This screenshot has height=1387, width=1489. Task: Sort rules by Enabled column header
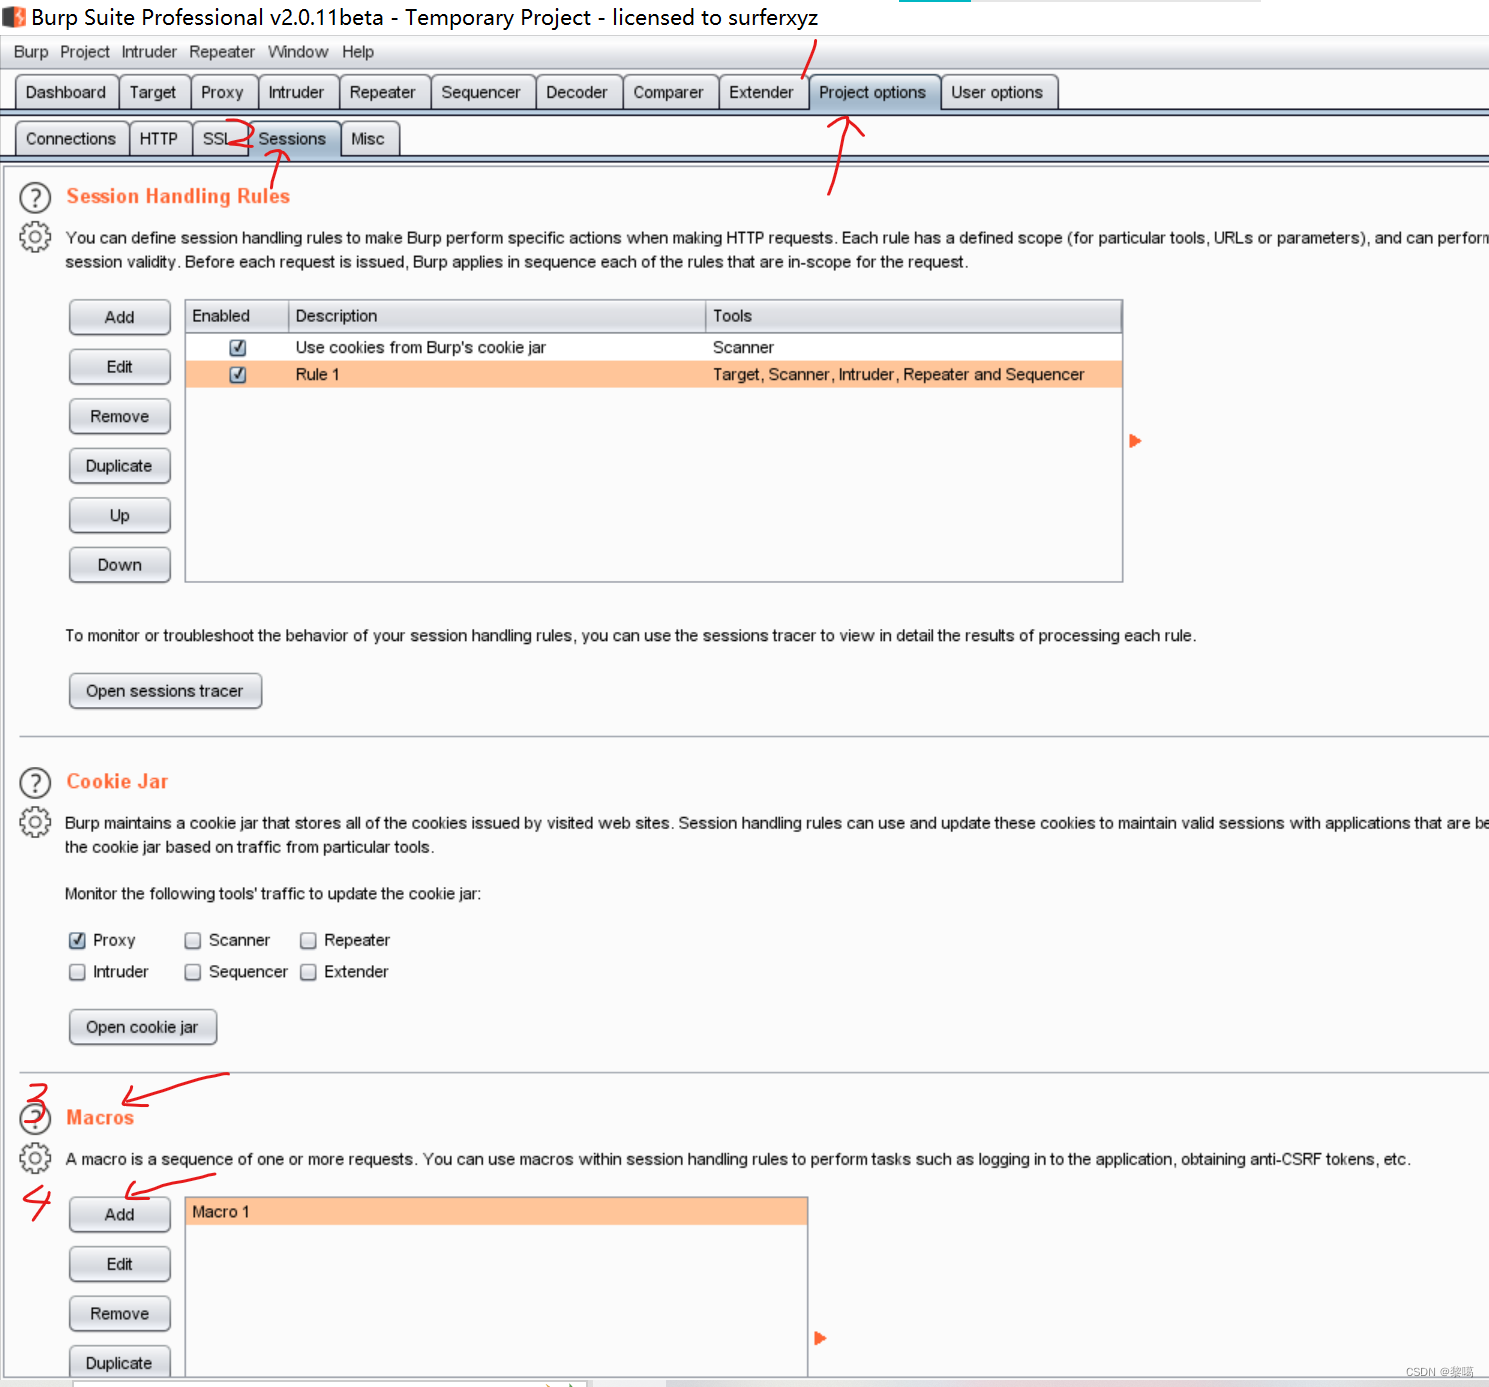(x=237, y=316)
